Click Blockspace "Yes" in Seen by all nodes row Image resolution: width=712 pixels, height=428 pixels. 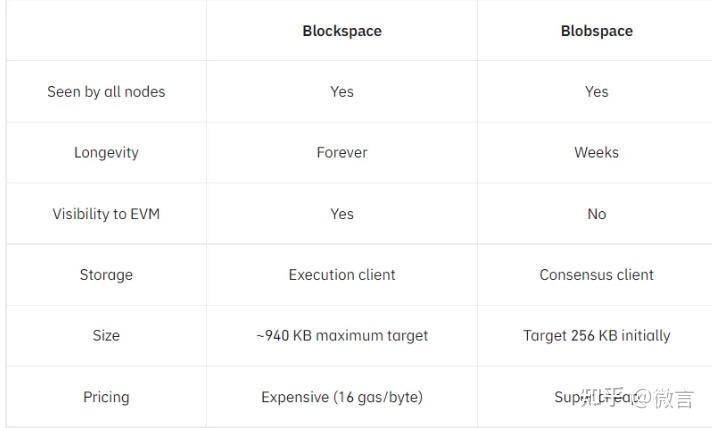point(342,92)
